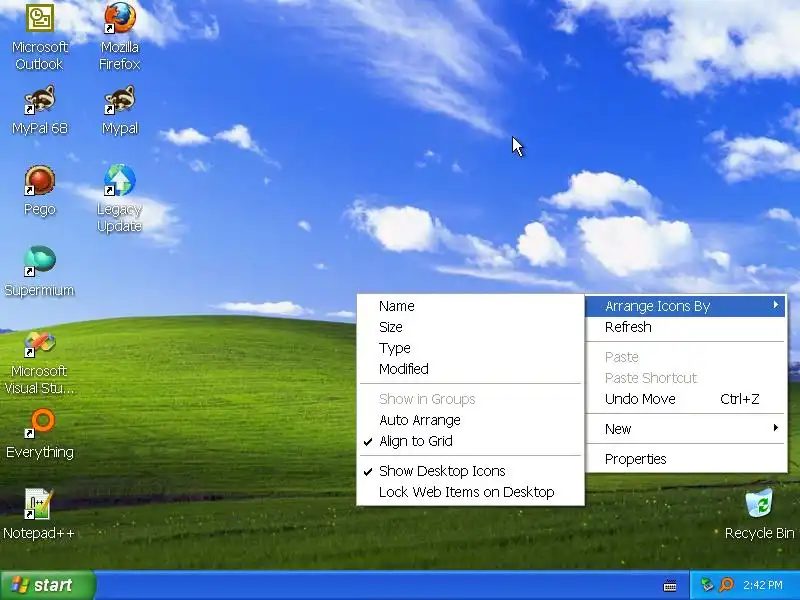Image resolution: width=800 pixels, height=600 pixels.
Task: Select the Pego desktop icon
Action: tap(40, 181)
